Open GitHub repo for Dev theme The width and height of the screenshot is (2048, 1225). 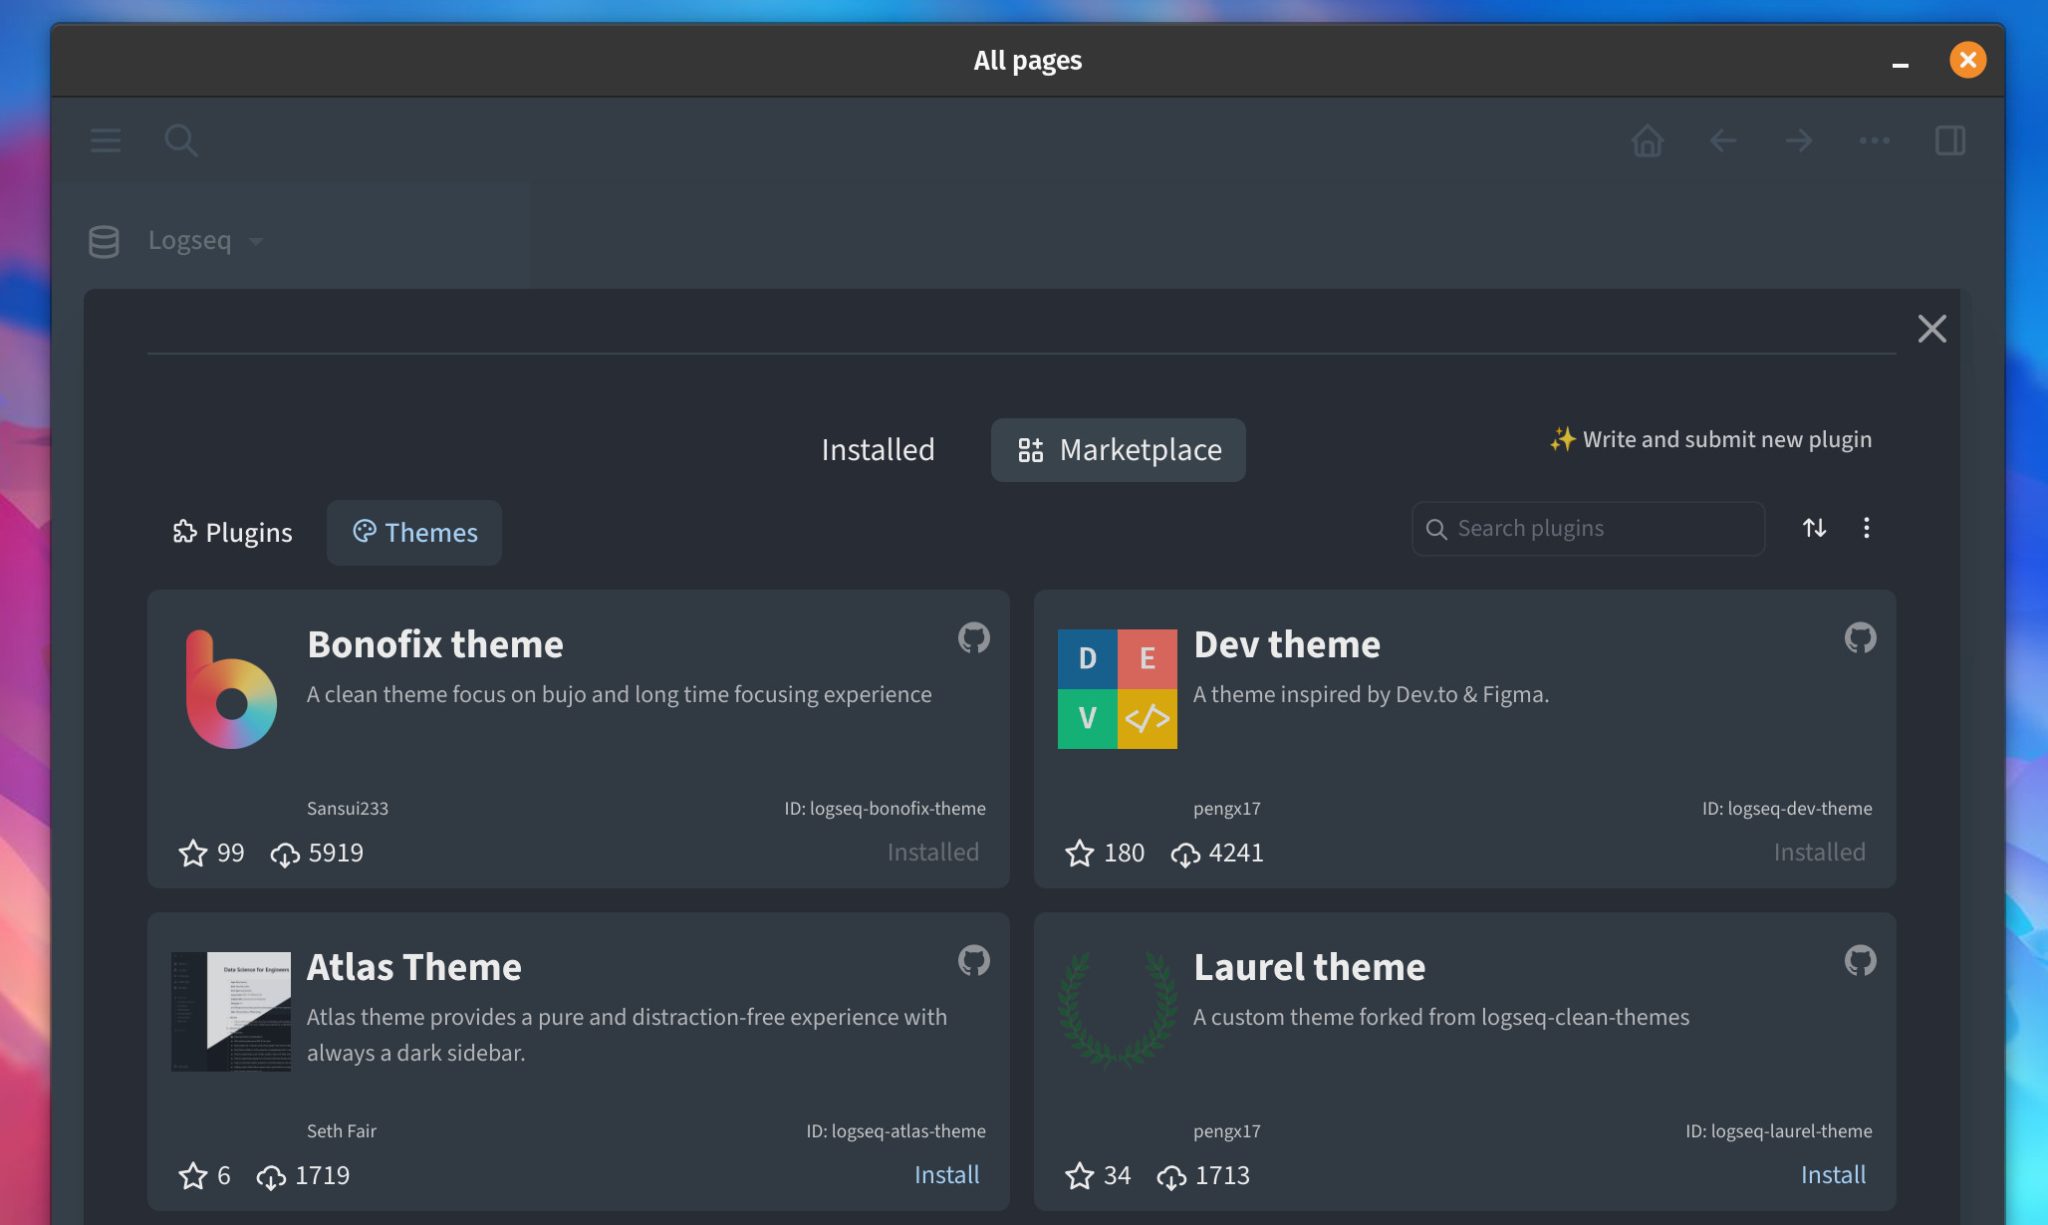1860,638
